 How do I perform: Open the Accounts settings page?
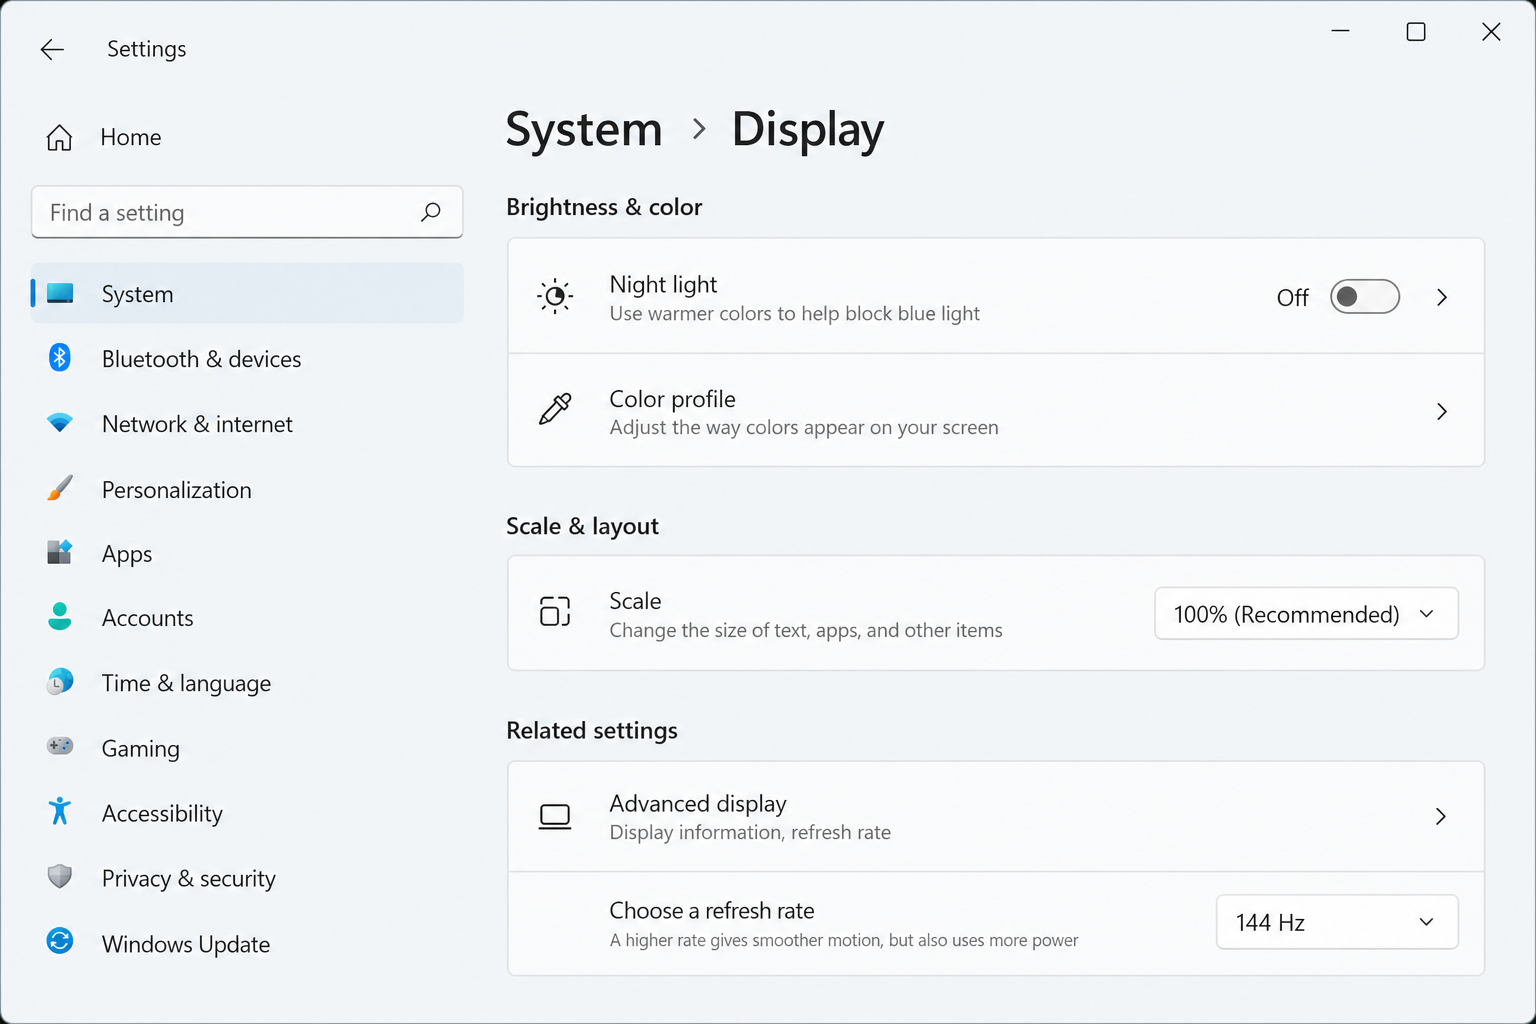coord(247,618)
